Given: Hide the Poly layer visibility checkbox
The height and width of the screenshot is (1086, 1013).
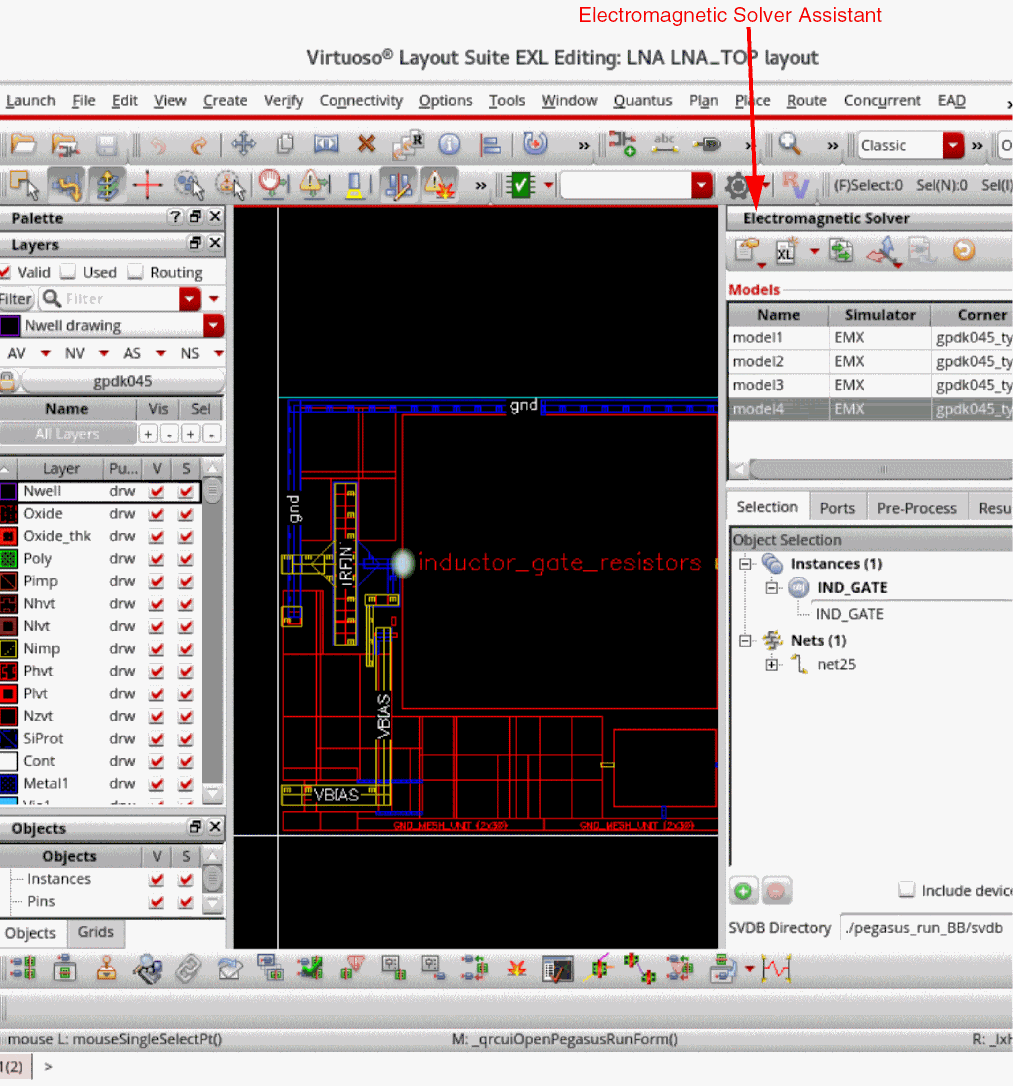Looking at the screenshot, I should click(156, 559).
